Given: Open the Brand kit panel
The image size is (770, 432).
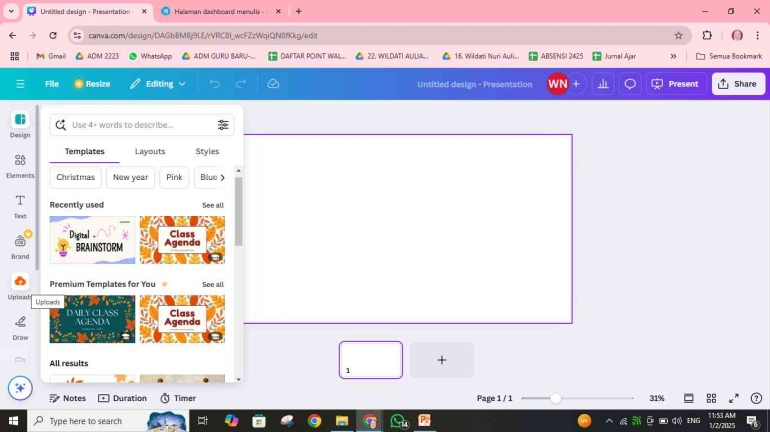Looking at the screenshot, I should pos(20,246).
